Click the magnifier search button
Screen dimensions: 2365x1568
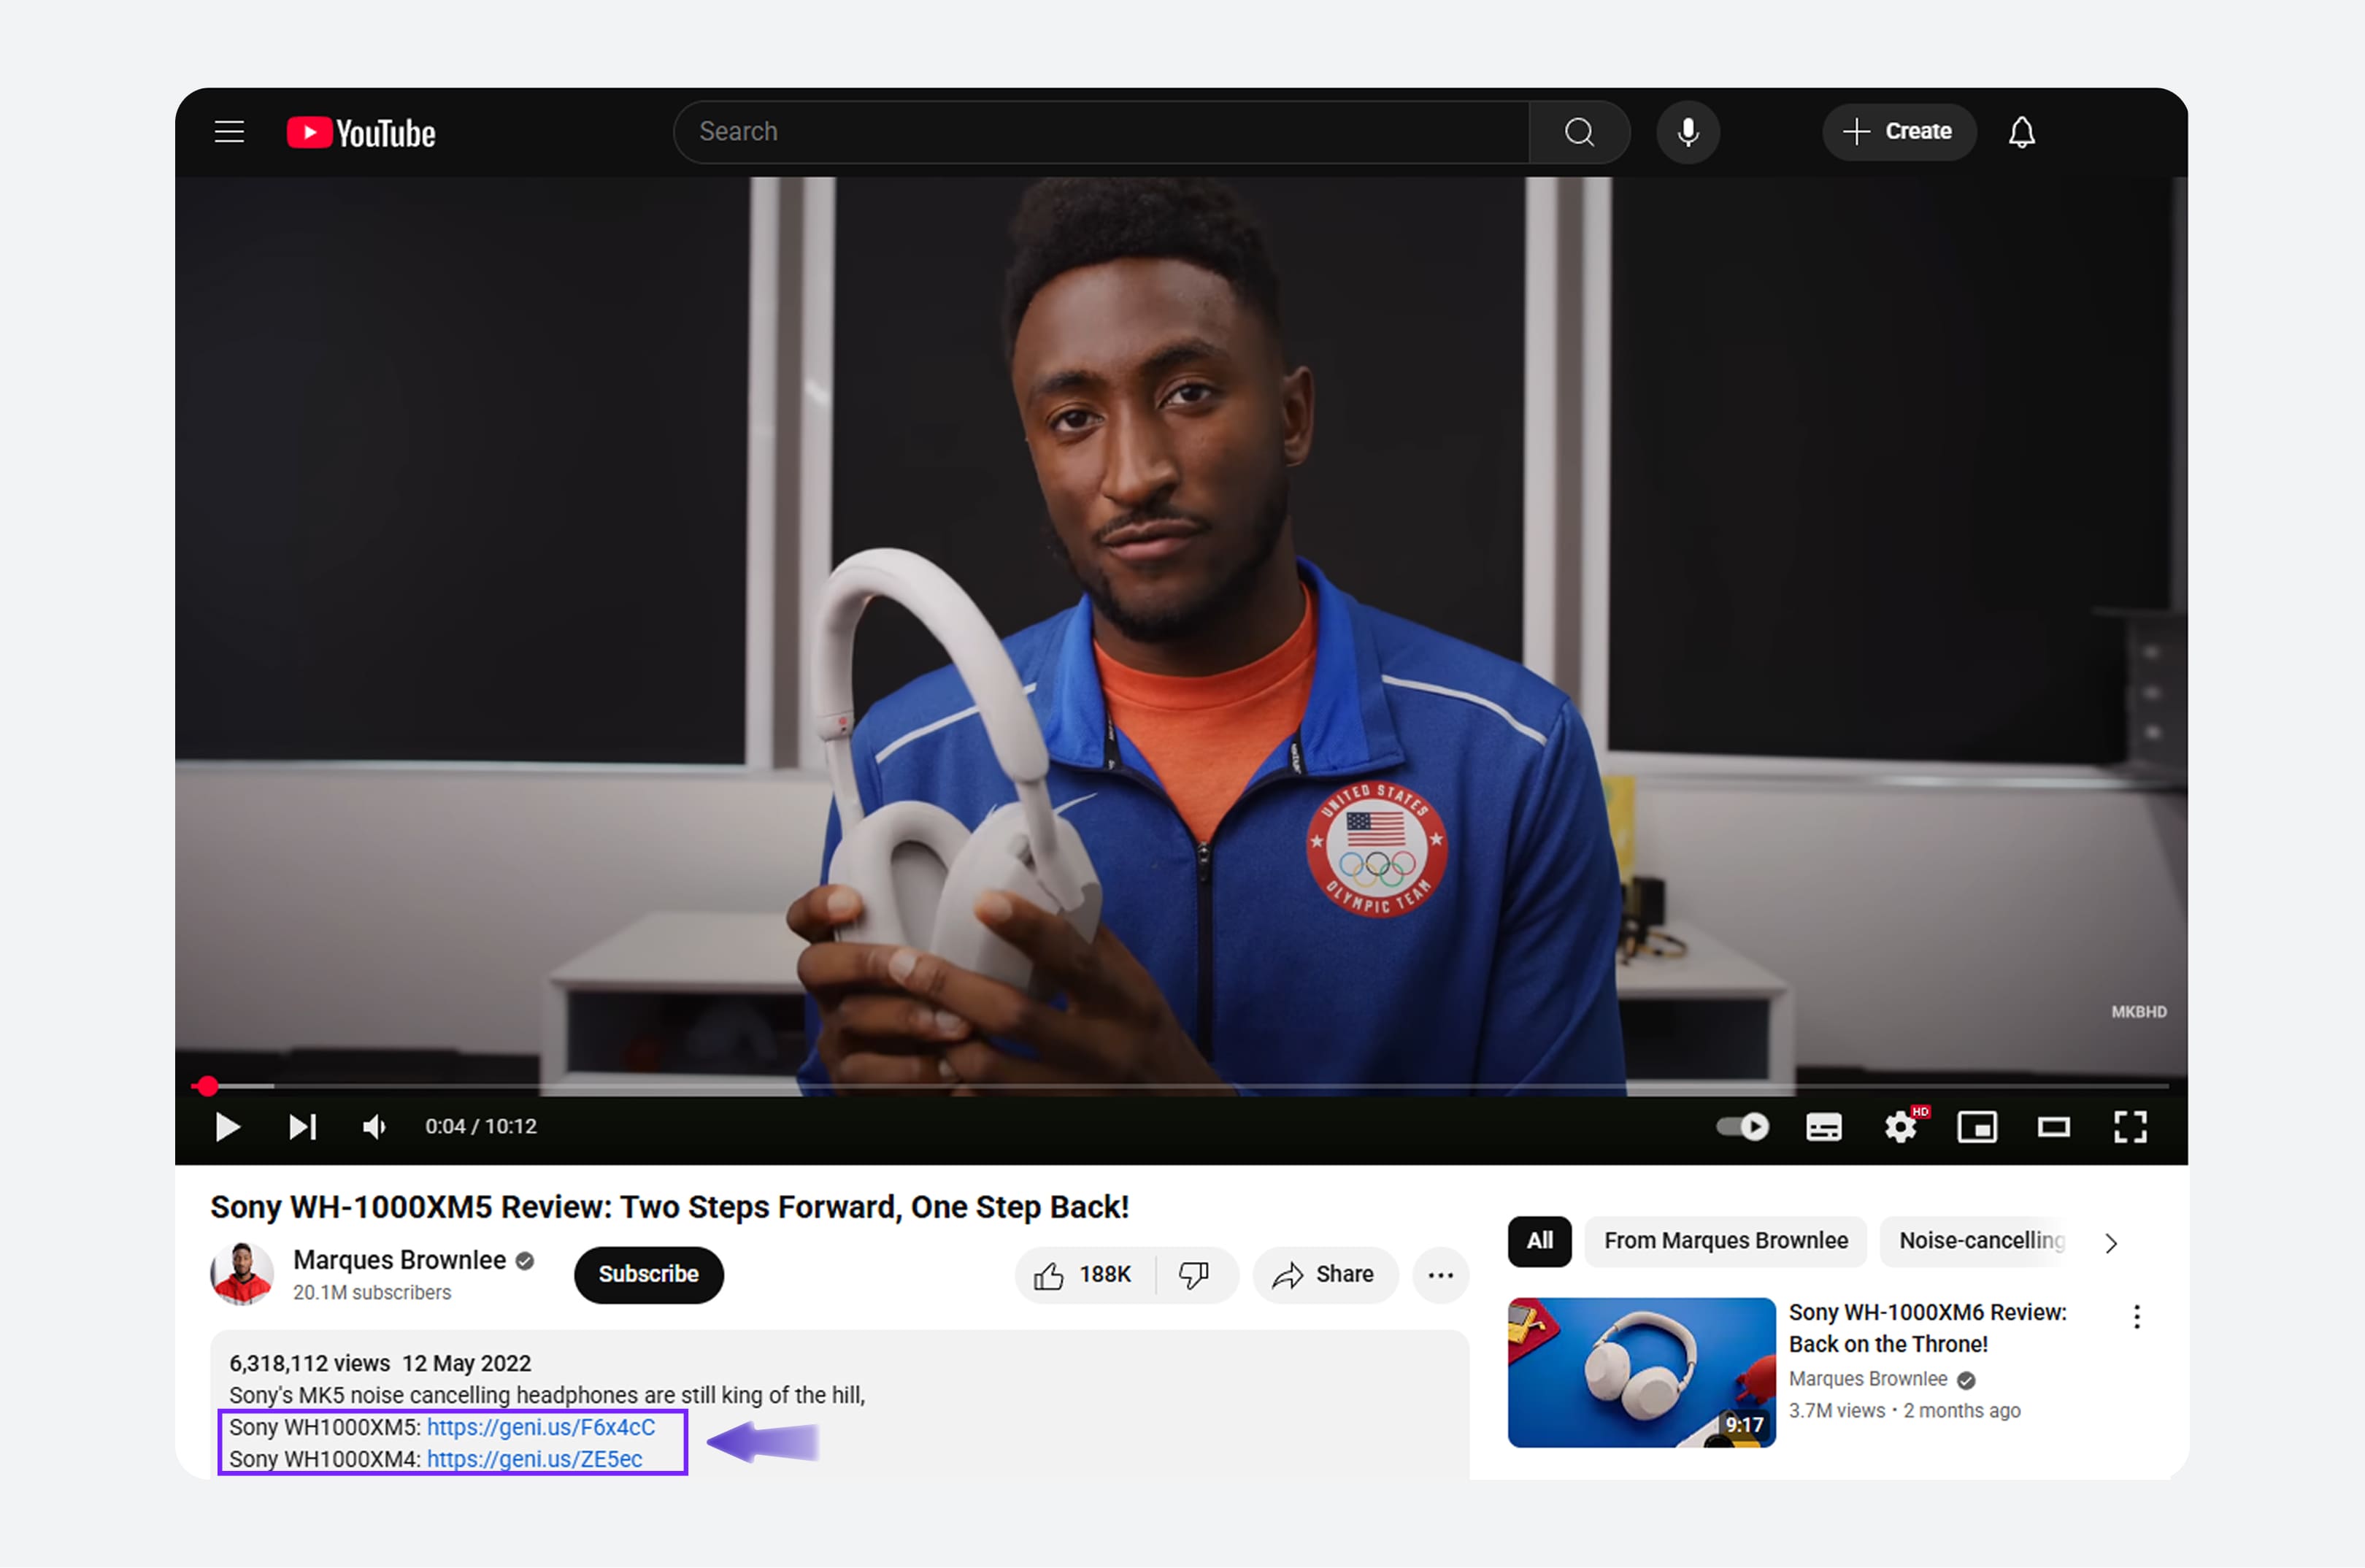point(1579,132)
